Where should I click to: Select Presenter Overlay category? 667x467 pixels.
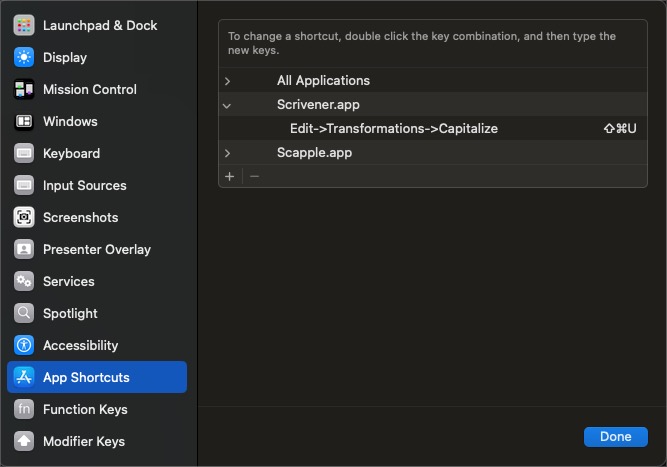point(97,249)
